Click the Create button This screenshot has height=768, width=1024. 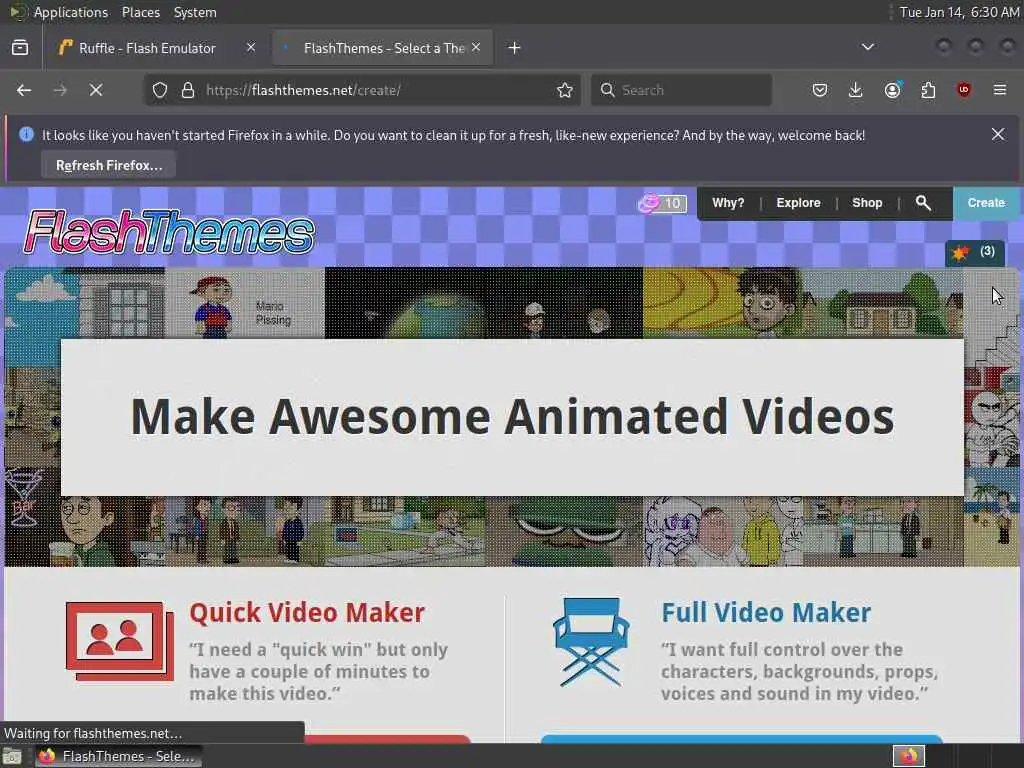[x=985, y=202]
